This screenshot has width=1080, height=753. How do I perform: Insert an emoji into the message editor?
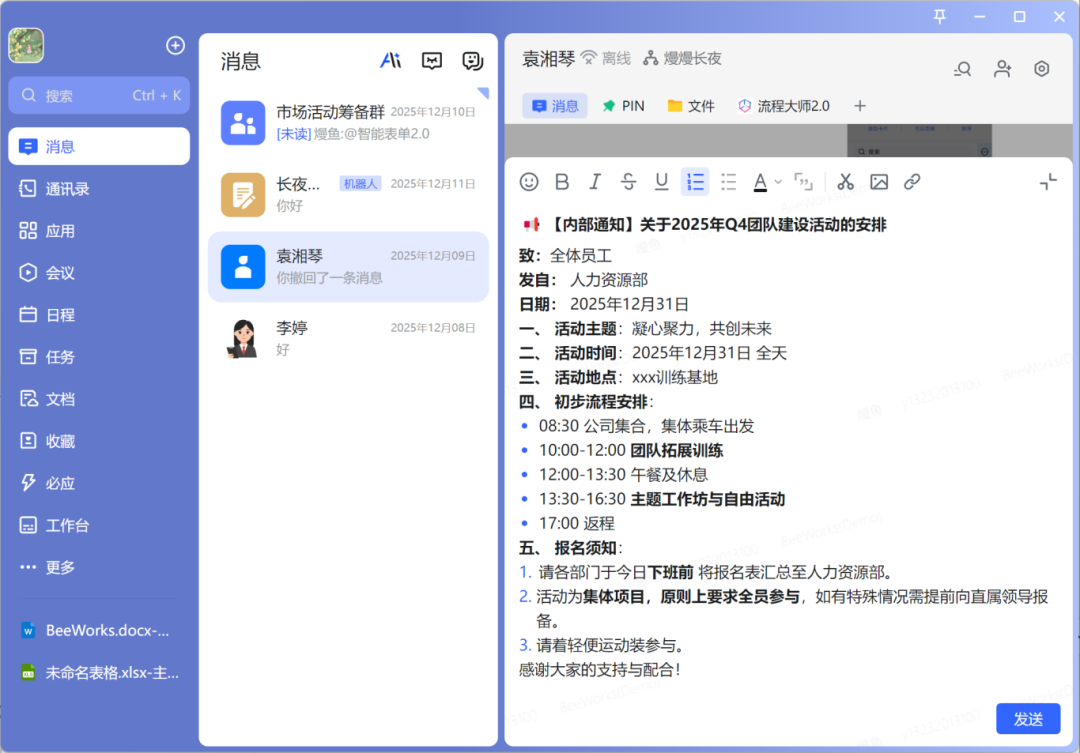pos(529,182)
